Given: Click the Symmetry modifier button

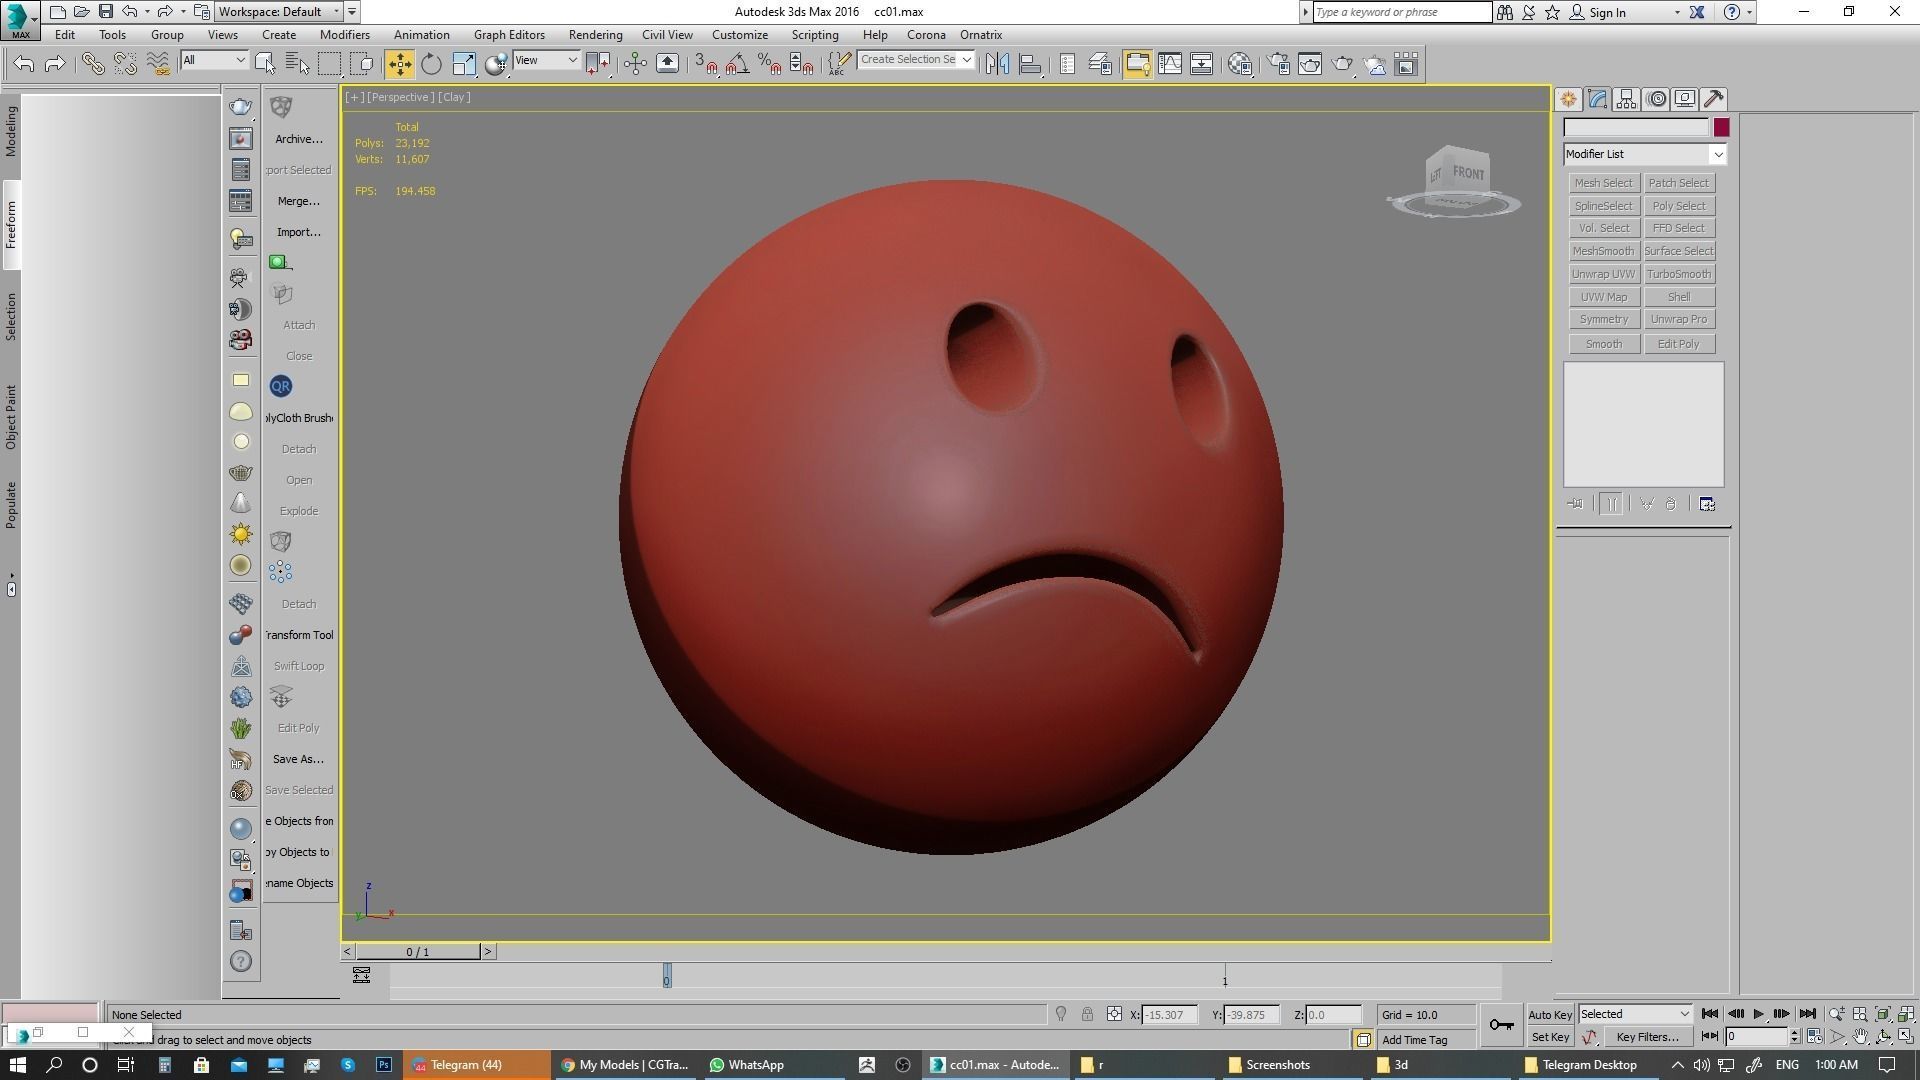Looking at the screenshot, I should click(1603, 319).
